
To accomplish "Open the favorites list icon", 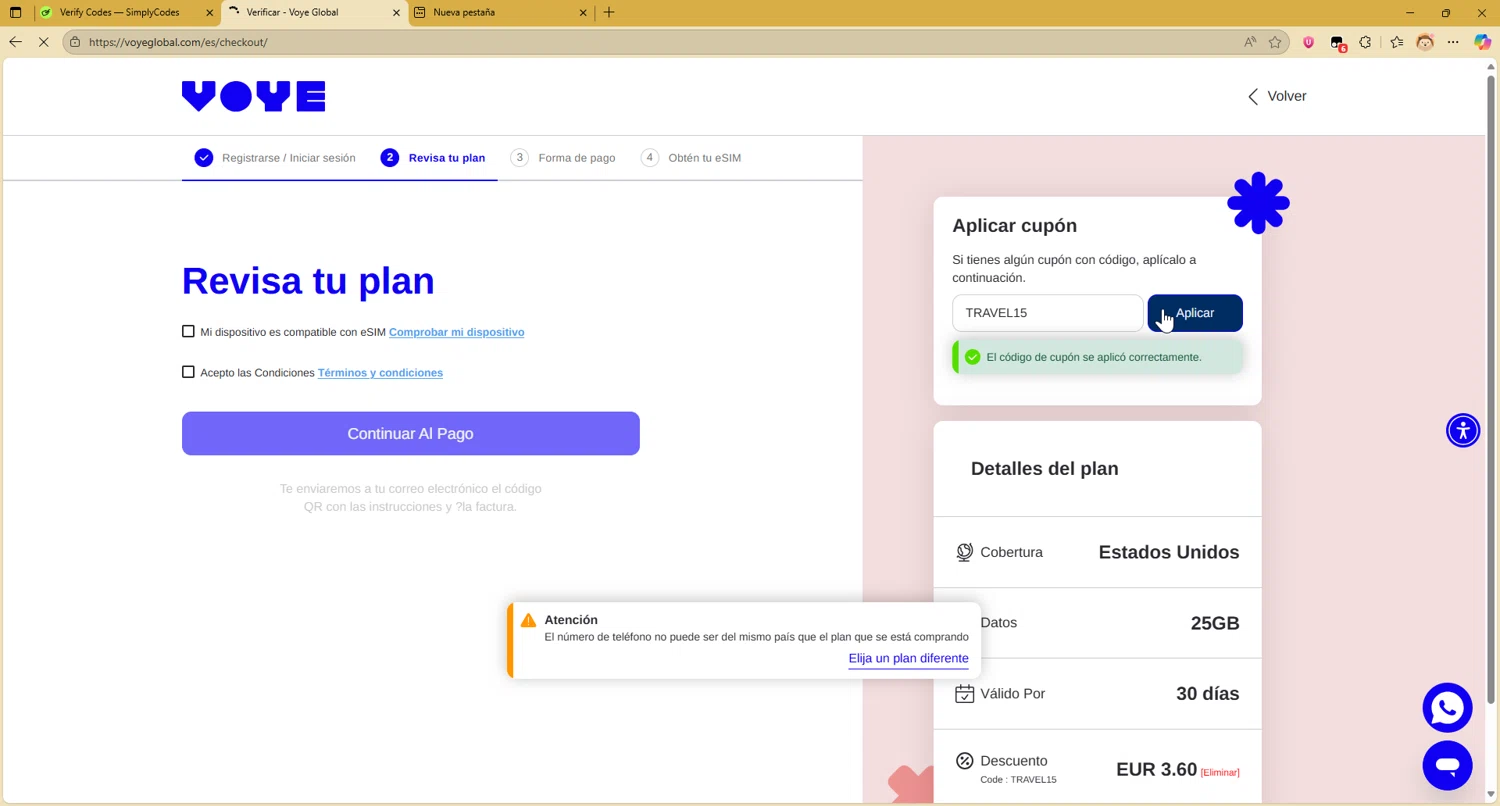I will [x=1397, y=42].
